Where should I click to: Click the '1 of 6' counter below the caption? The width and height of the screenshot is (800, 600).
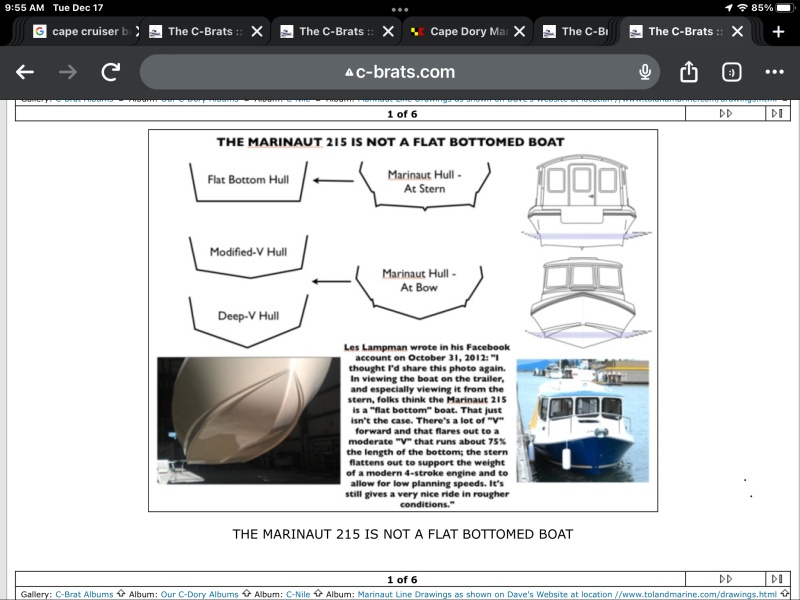[402, 579]
